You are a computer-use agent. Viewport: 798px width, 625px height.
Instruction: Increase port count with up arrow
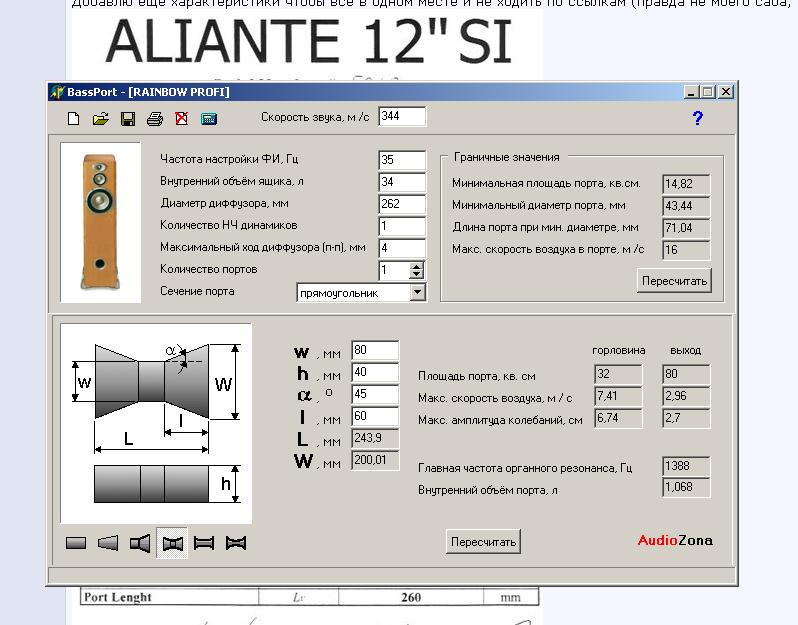point(417,266)
